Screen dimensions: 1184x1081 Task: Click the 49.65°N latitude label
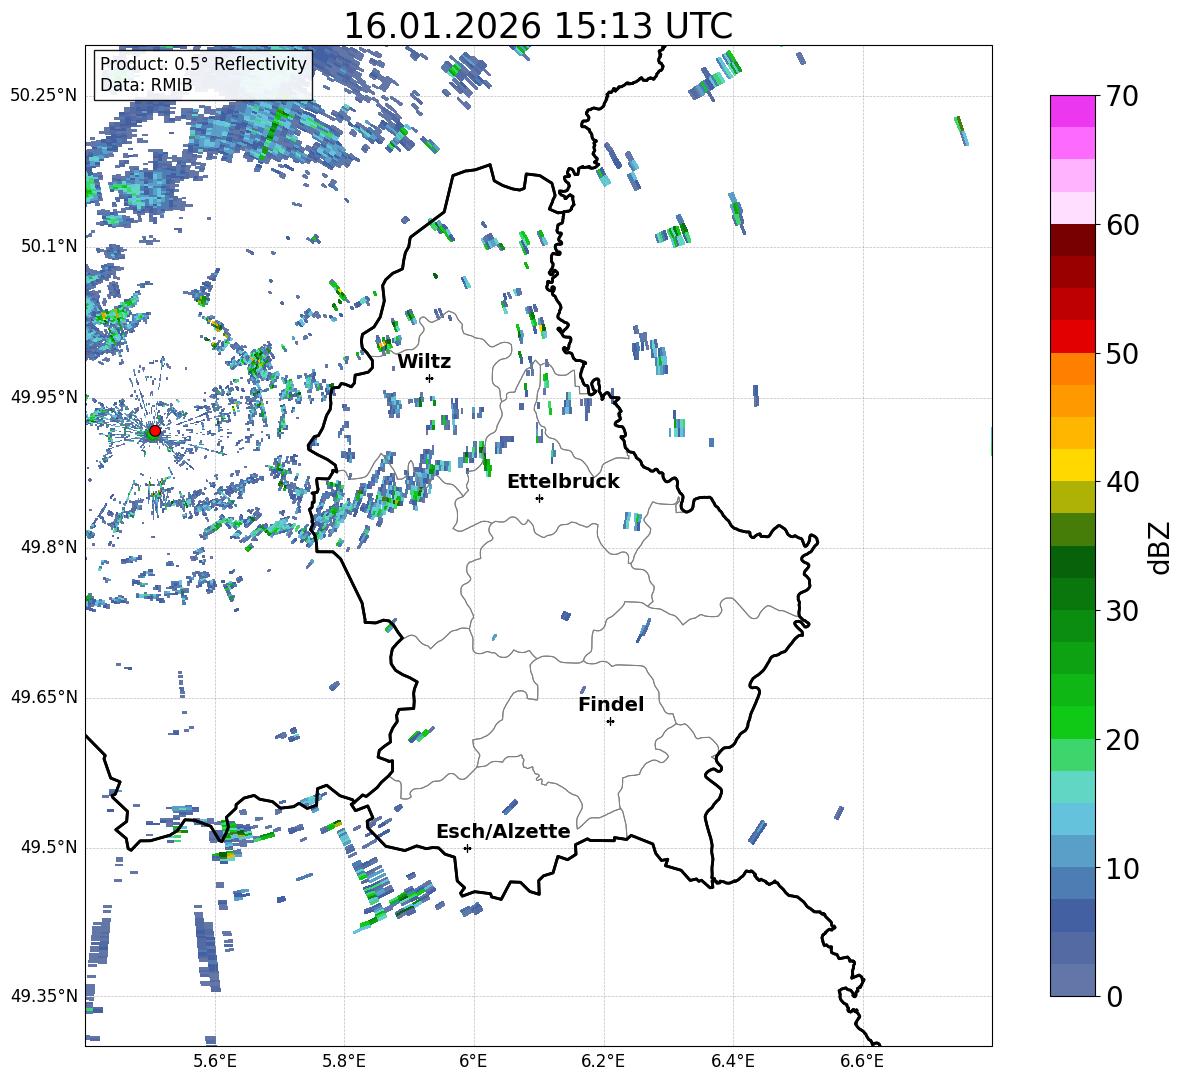[44, 697]
